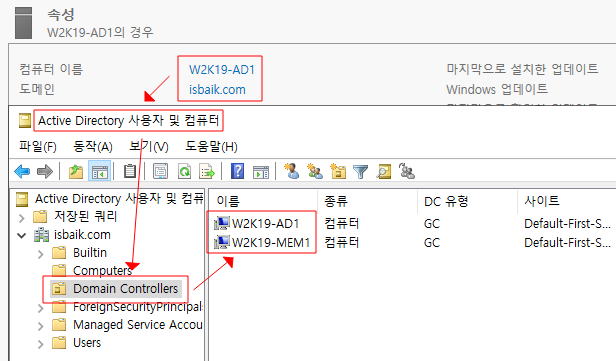Click the 마지막으로 설치한 업데이트 label
616x361 pixels.
(x=522, y=69)
